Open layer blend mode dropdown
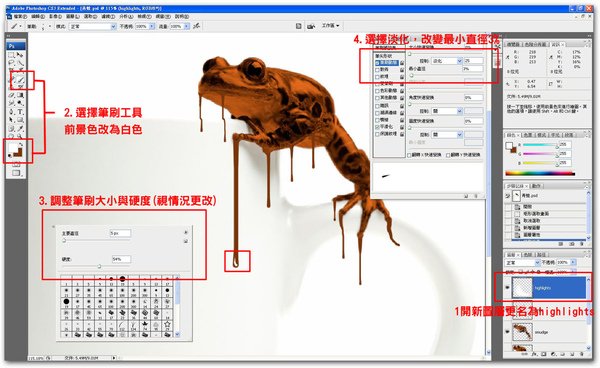This screenshot has width=600, height=368. [x=522, y=262]
